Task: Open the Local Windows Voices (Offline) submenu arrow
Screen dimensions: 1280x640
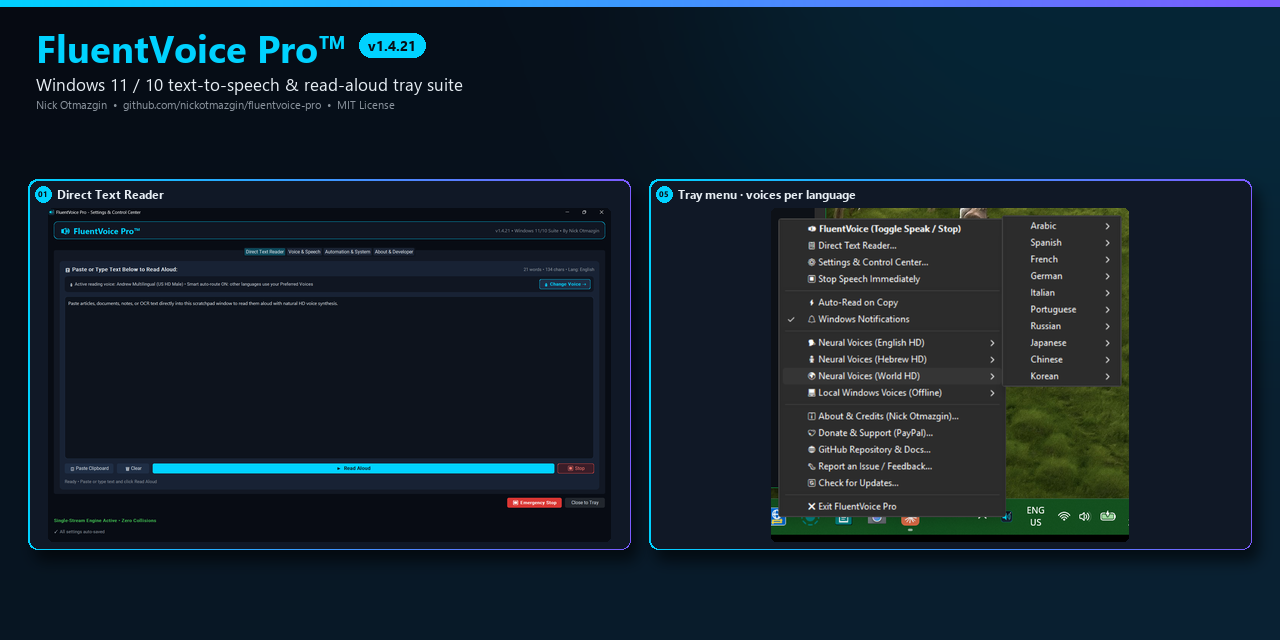Action: (x=992, y=393)
